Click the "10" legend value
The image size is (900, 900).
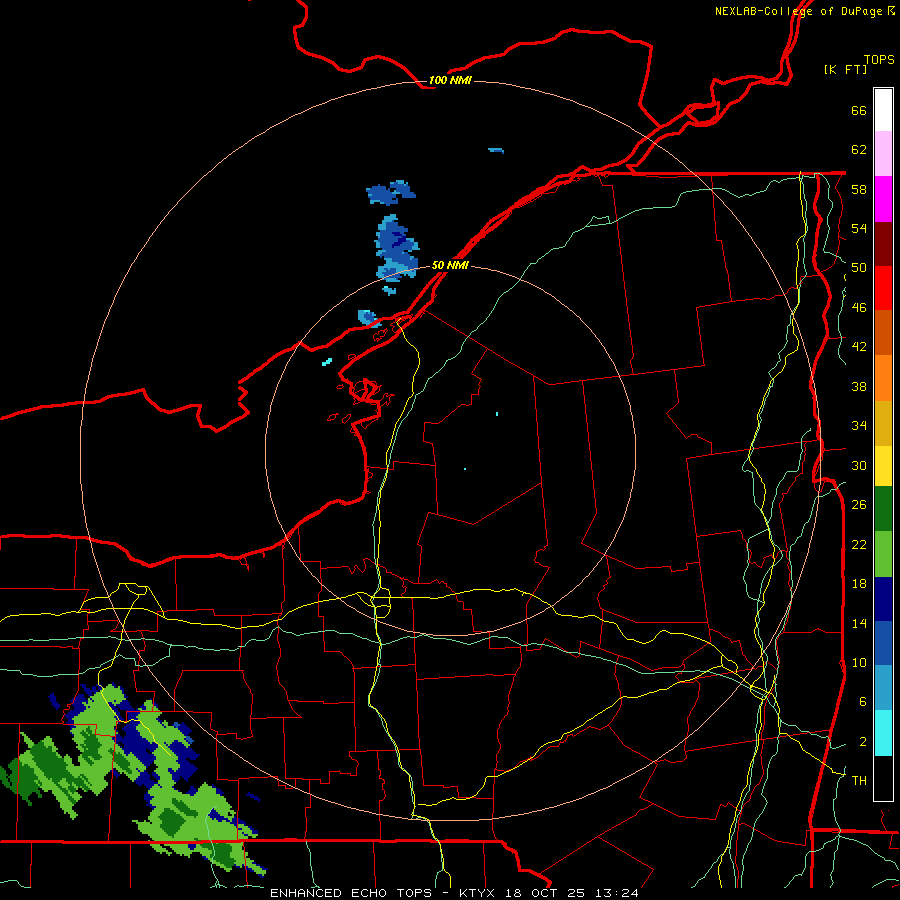[859, 662]
